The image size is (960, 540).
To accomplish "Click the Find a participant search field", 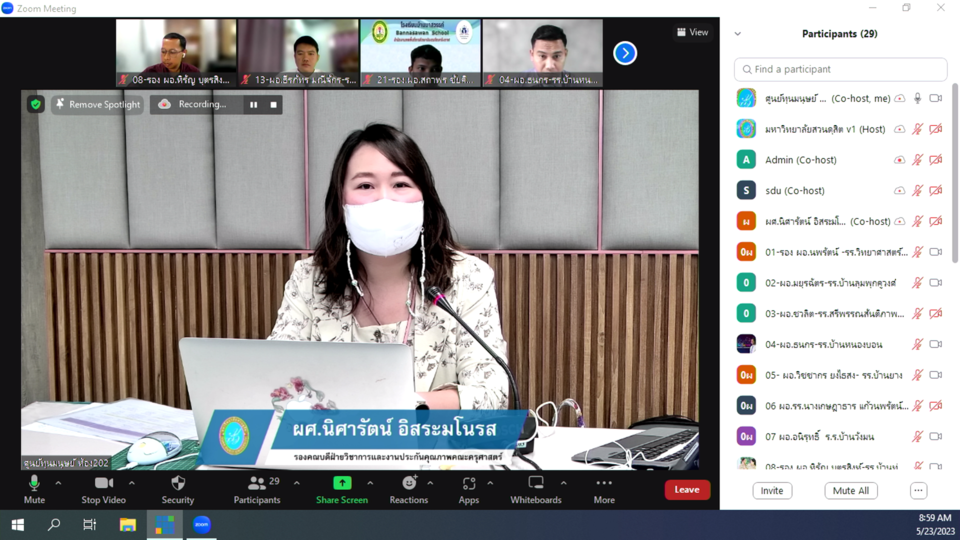I will (x=841, y=69).
